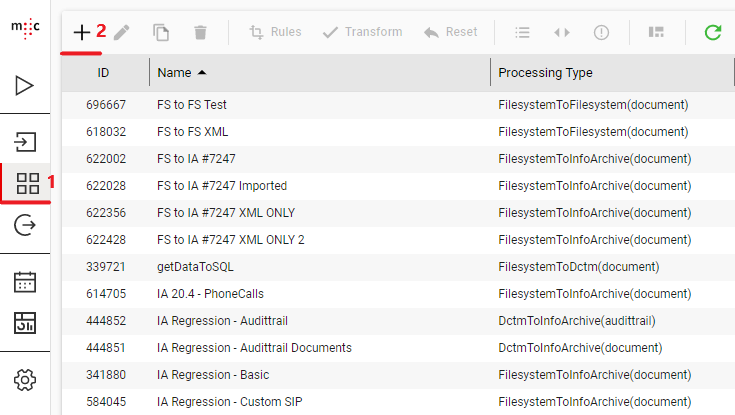Click the list view toolbar icon

point(522,32)
